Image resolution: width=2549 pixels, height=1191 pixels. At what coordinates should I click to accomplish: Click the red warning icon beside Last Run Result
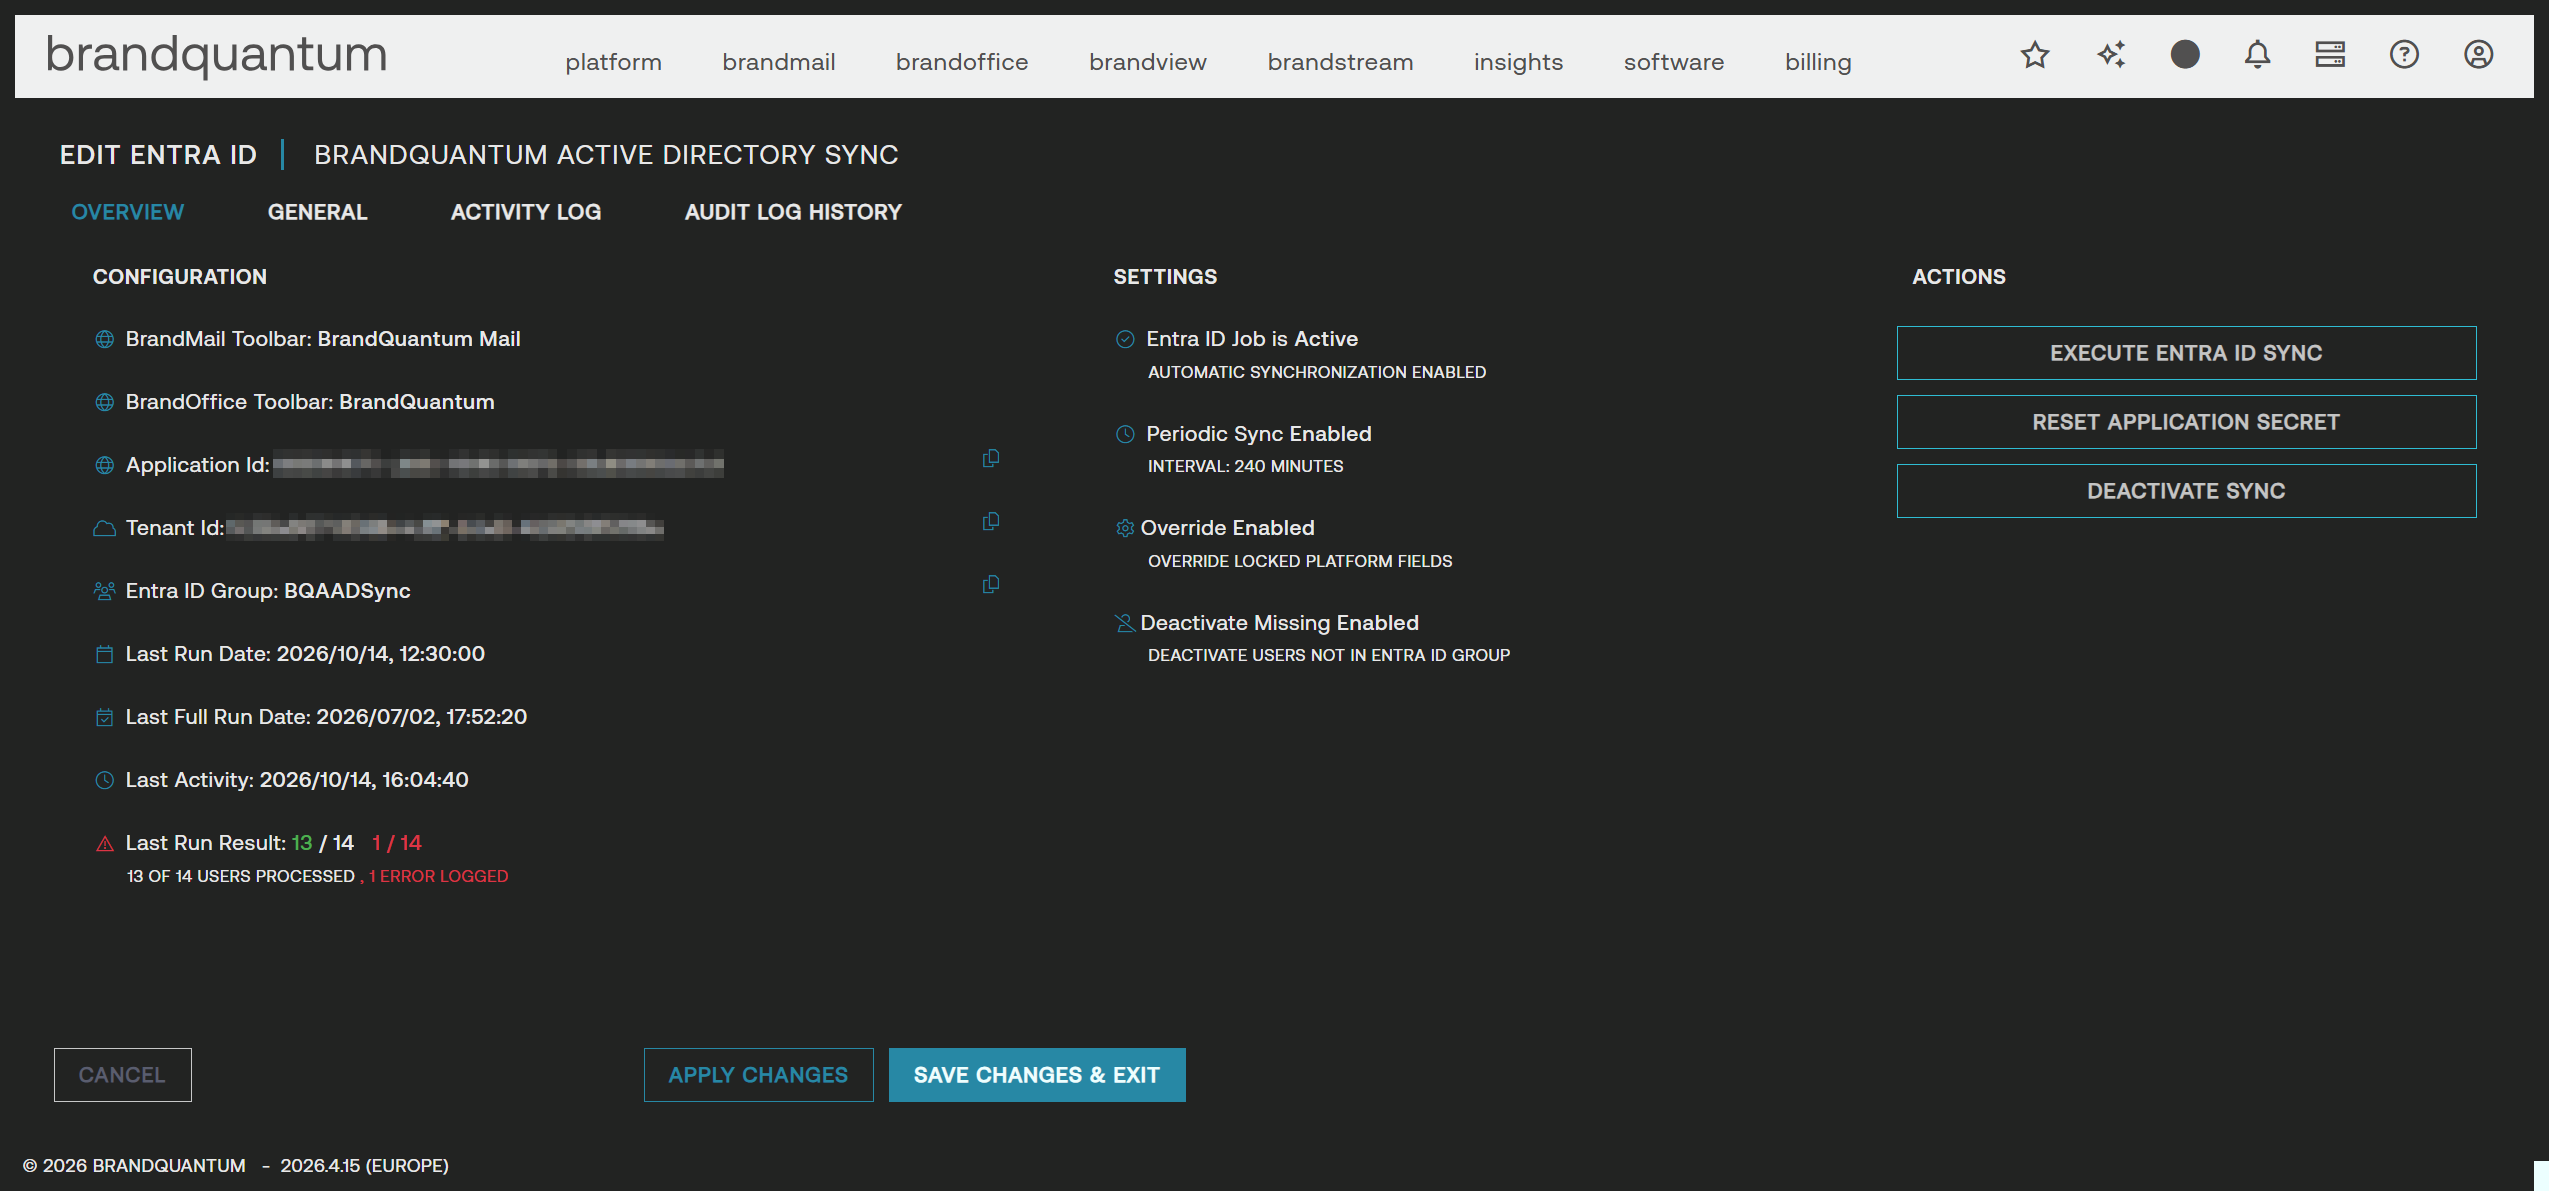pos(104,844)
